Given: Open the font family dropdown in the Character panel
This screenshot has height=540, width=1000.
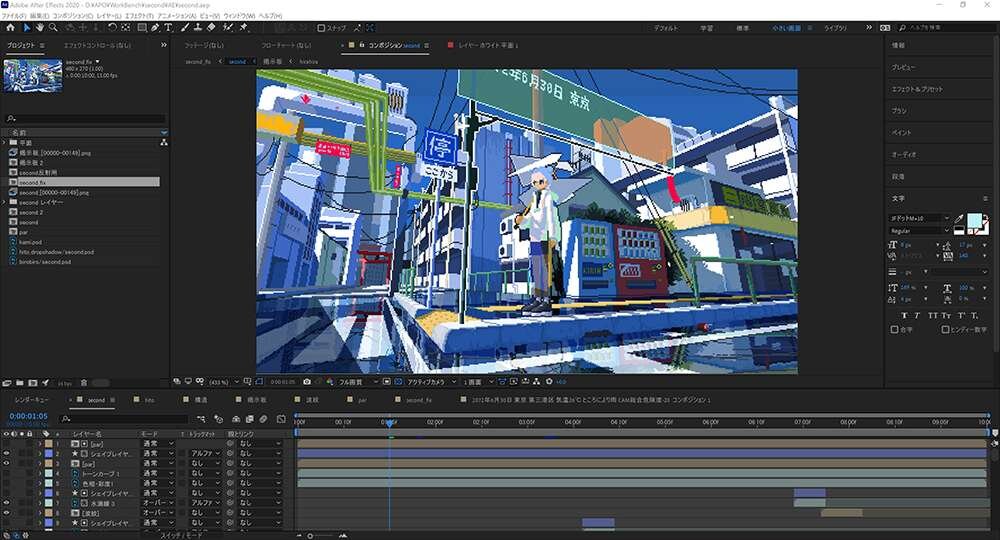Looking at the screenshot, I should [x=919, y=218].
